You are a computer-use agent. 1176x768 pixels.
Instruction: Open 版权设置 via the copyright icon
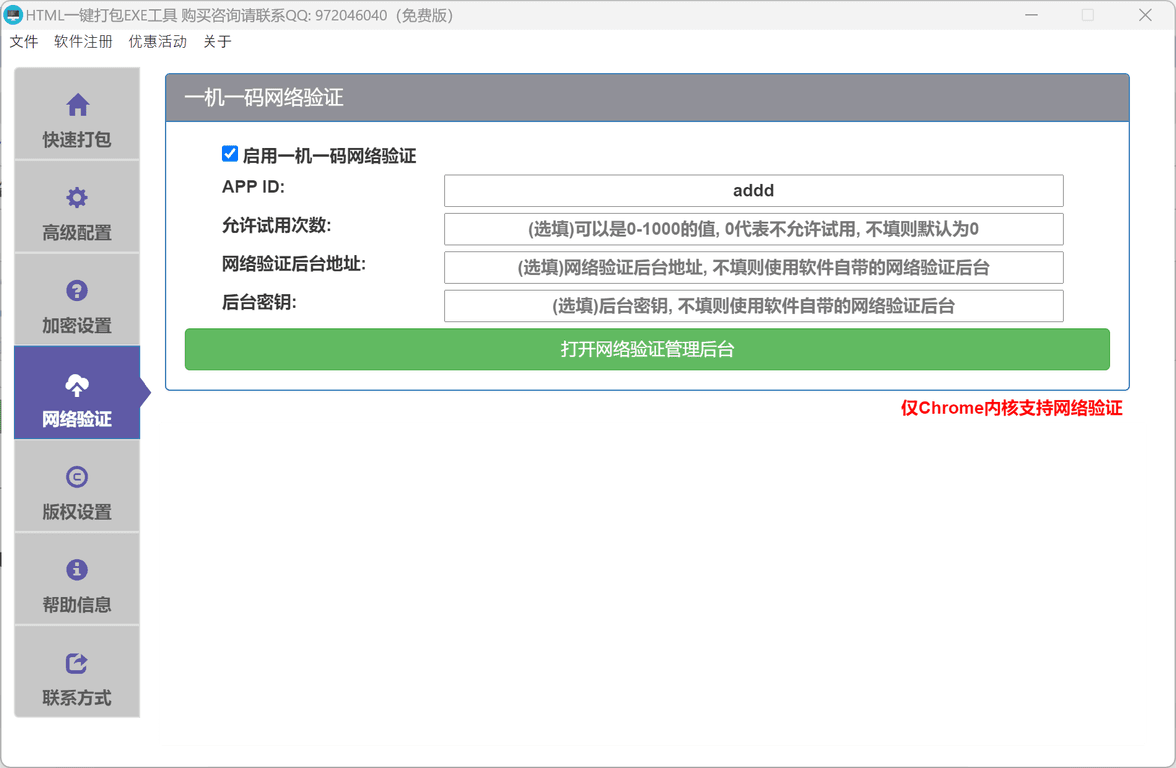[x=77, y=477]
